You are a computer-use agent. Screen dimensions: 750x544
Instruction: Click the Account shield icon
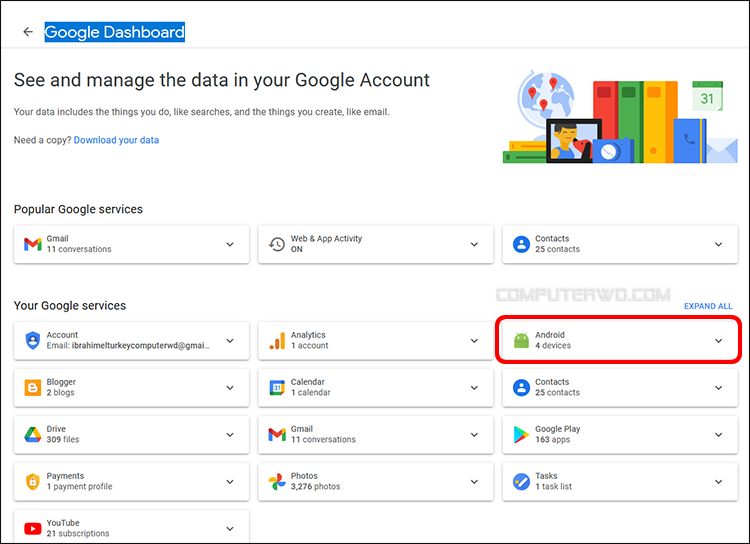pos(33,341)
